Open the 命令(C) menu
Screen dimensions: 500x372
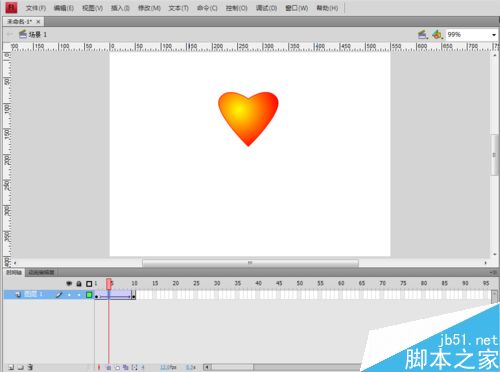pos(207,8)
